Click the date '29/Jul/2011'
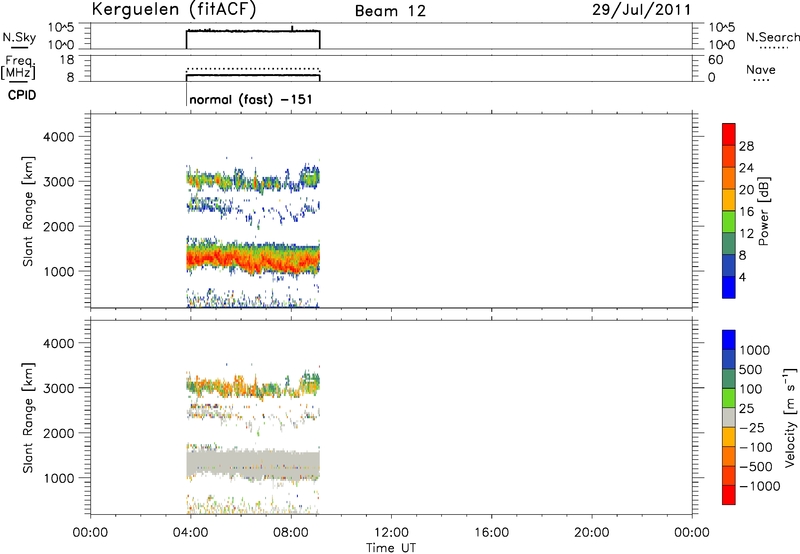This screenshot has height=554, width=800. click(x=642, y=10)
